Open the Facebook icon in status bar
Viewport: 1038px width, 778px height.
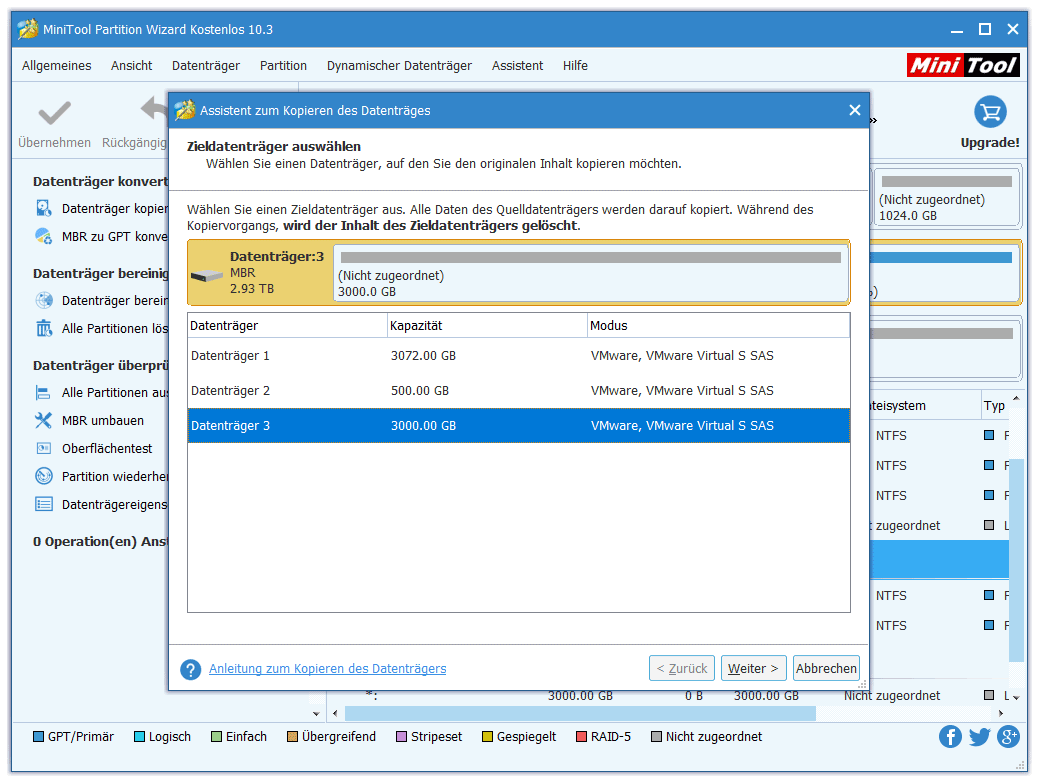pos(950,736)
